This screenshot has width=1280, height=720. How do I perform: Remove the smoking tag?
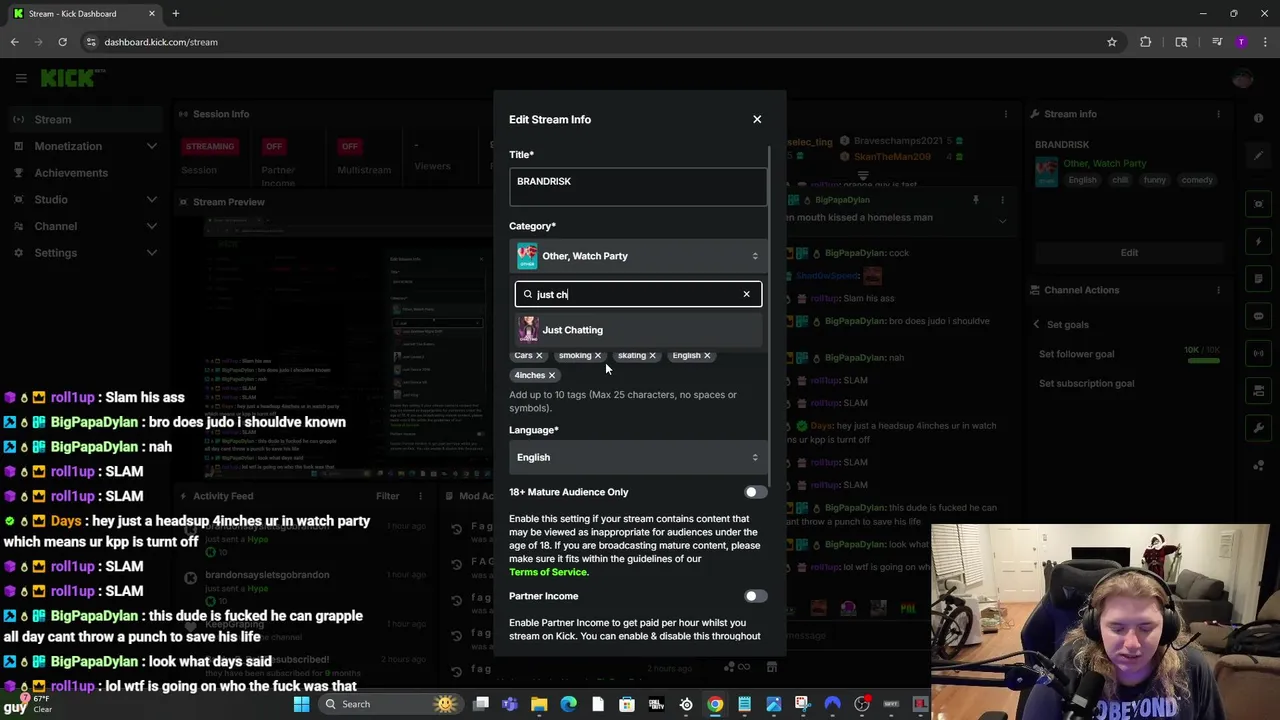point(598,355)
